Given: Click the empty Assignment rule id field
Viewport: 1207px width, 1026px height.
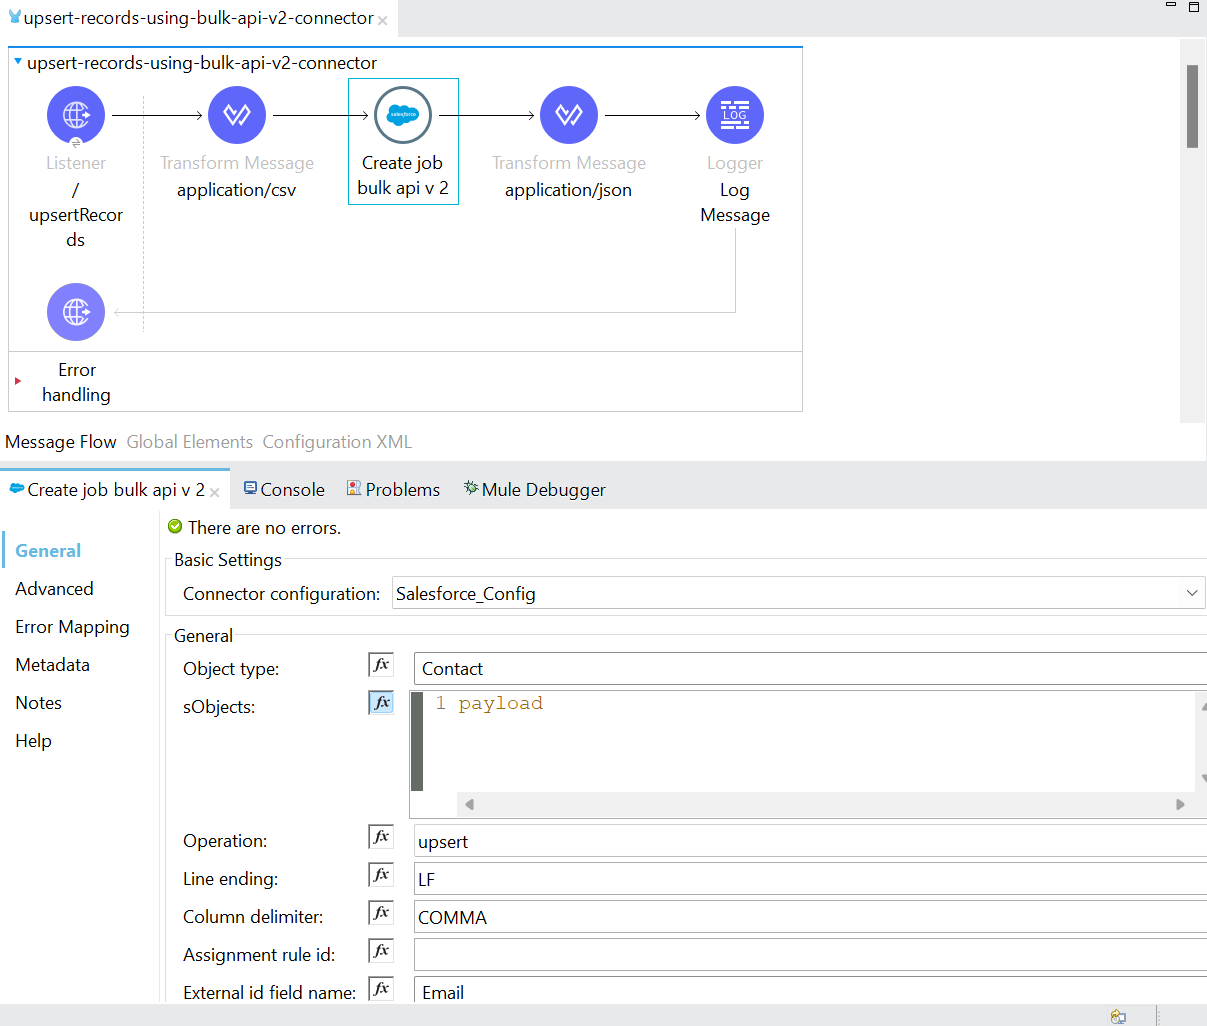Looking at the screenshot, I should [810, 955].
